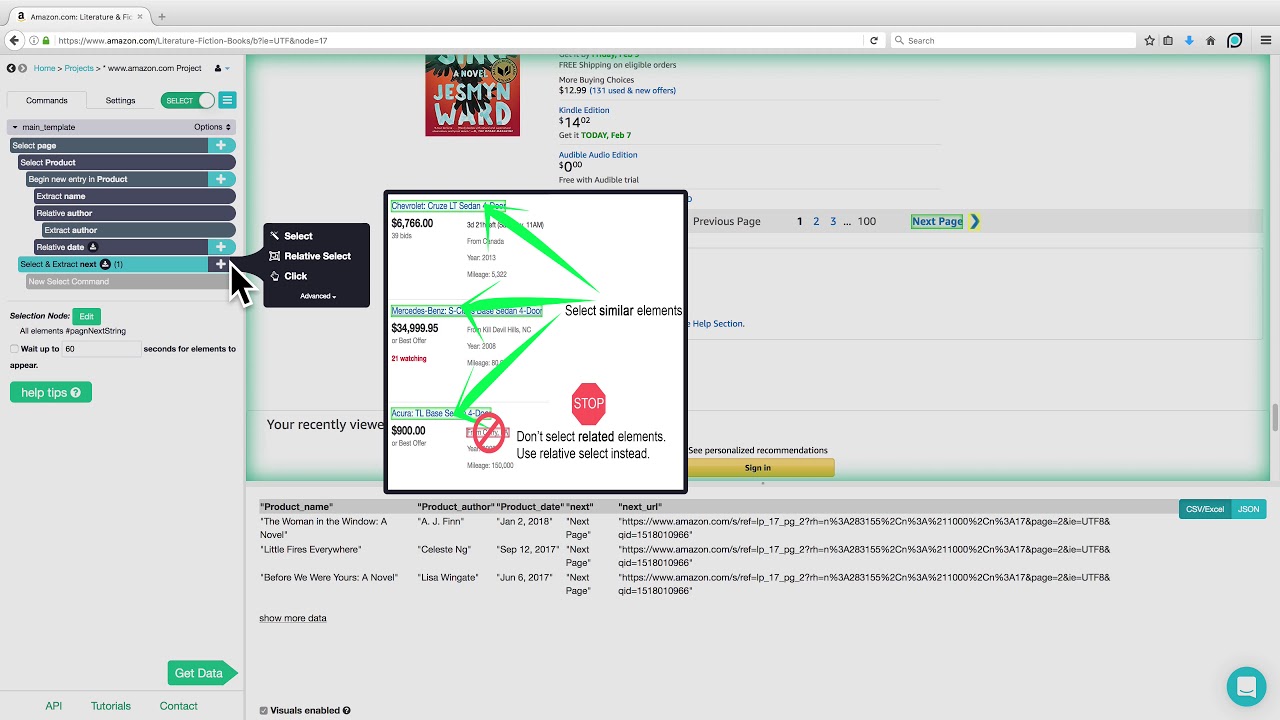Viewport: 1280px width, 720px height.
Task: Open the blue downloads arrow icon
Action: tap(1189, 41)
